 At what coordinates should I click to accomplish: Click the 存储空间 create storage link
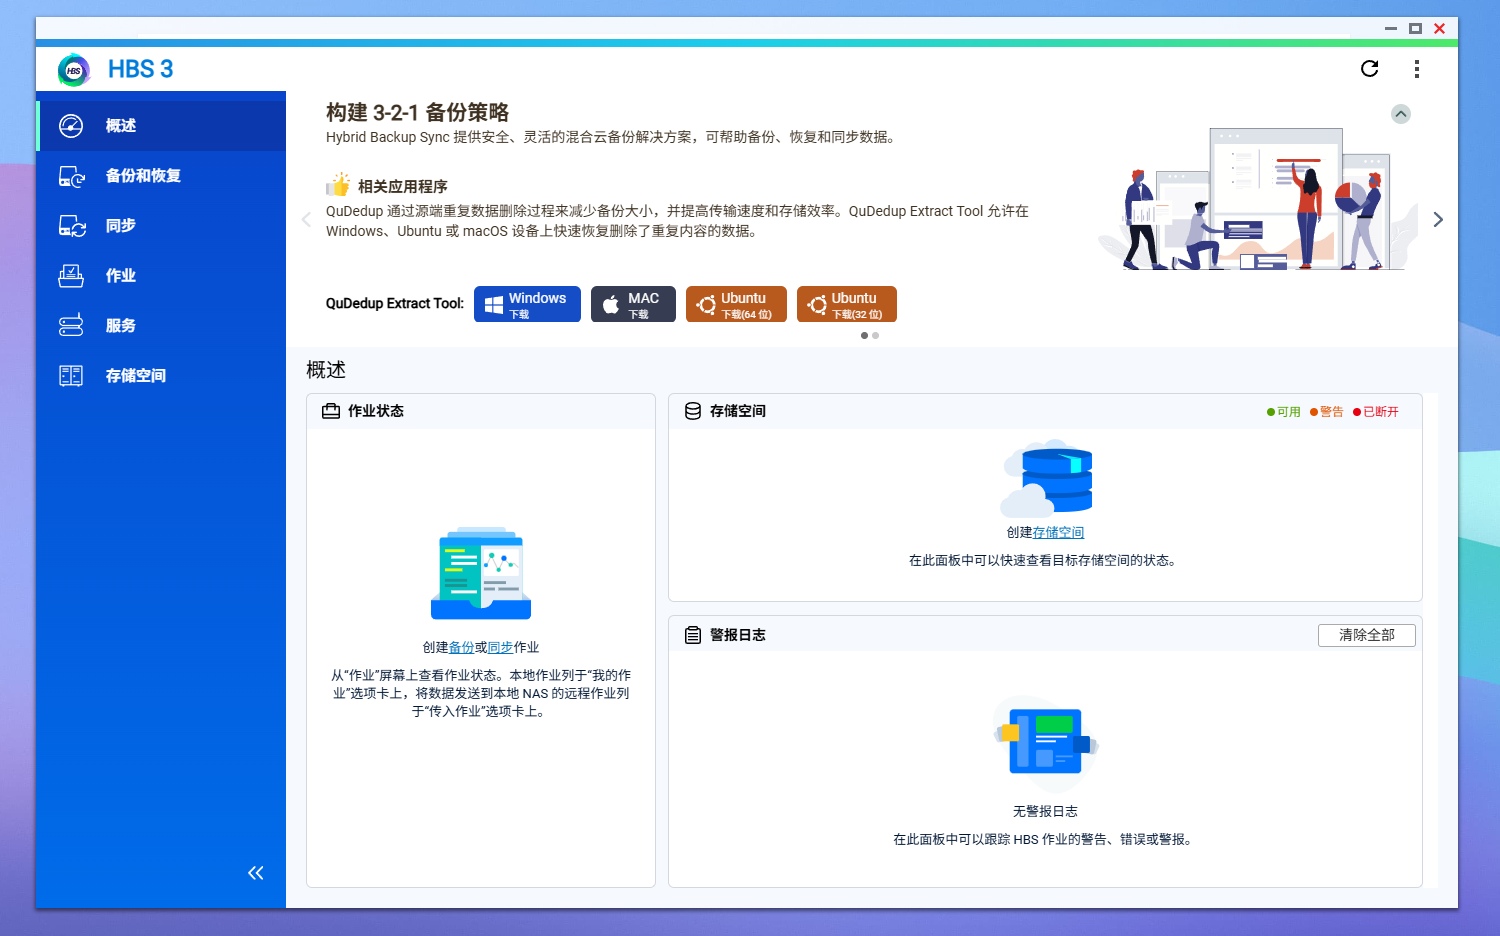1058,533
